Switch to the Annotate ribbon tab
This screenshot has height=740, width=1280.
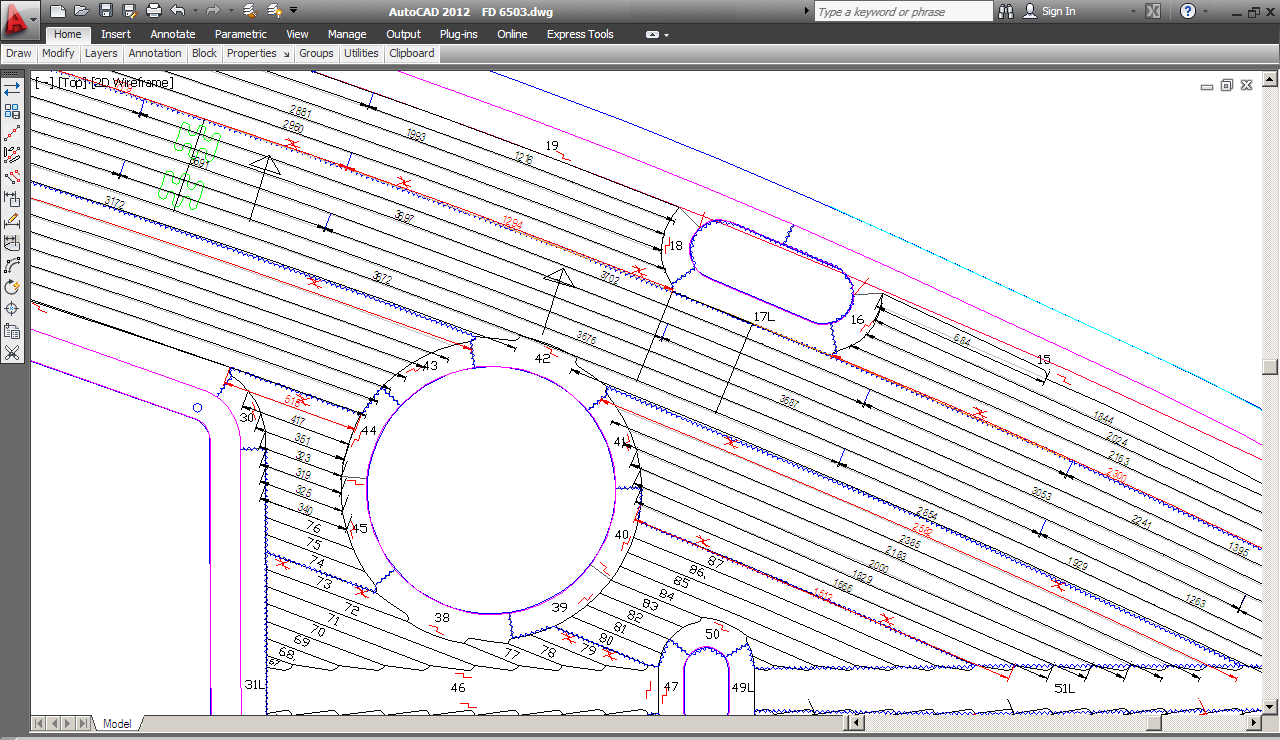click(172, 33)
